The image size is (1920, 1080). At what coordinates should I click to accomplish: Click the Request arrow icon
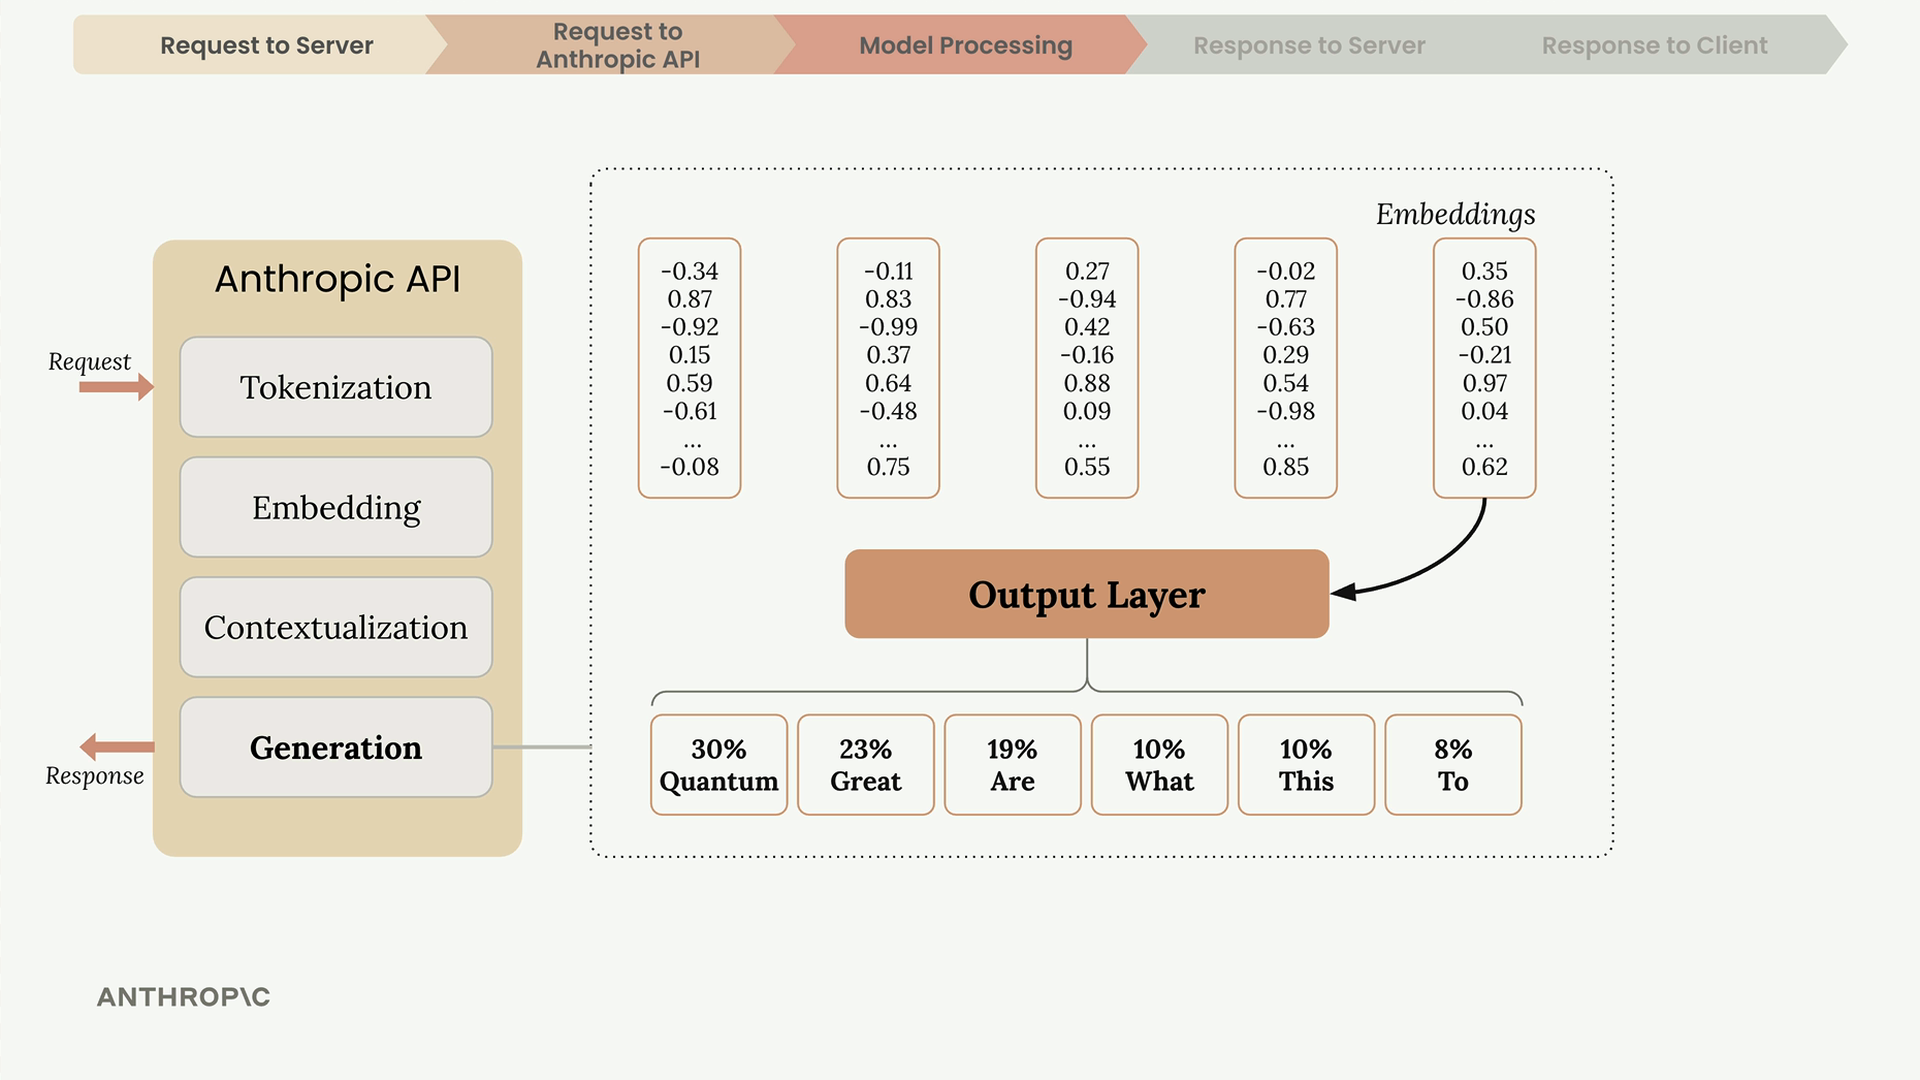[116, 387]
